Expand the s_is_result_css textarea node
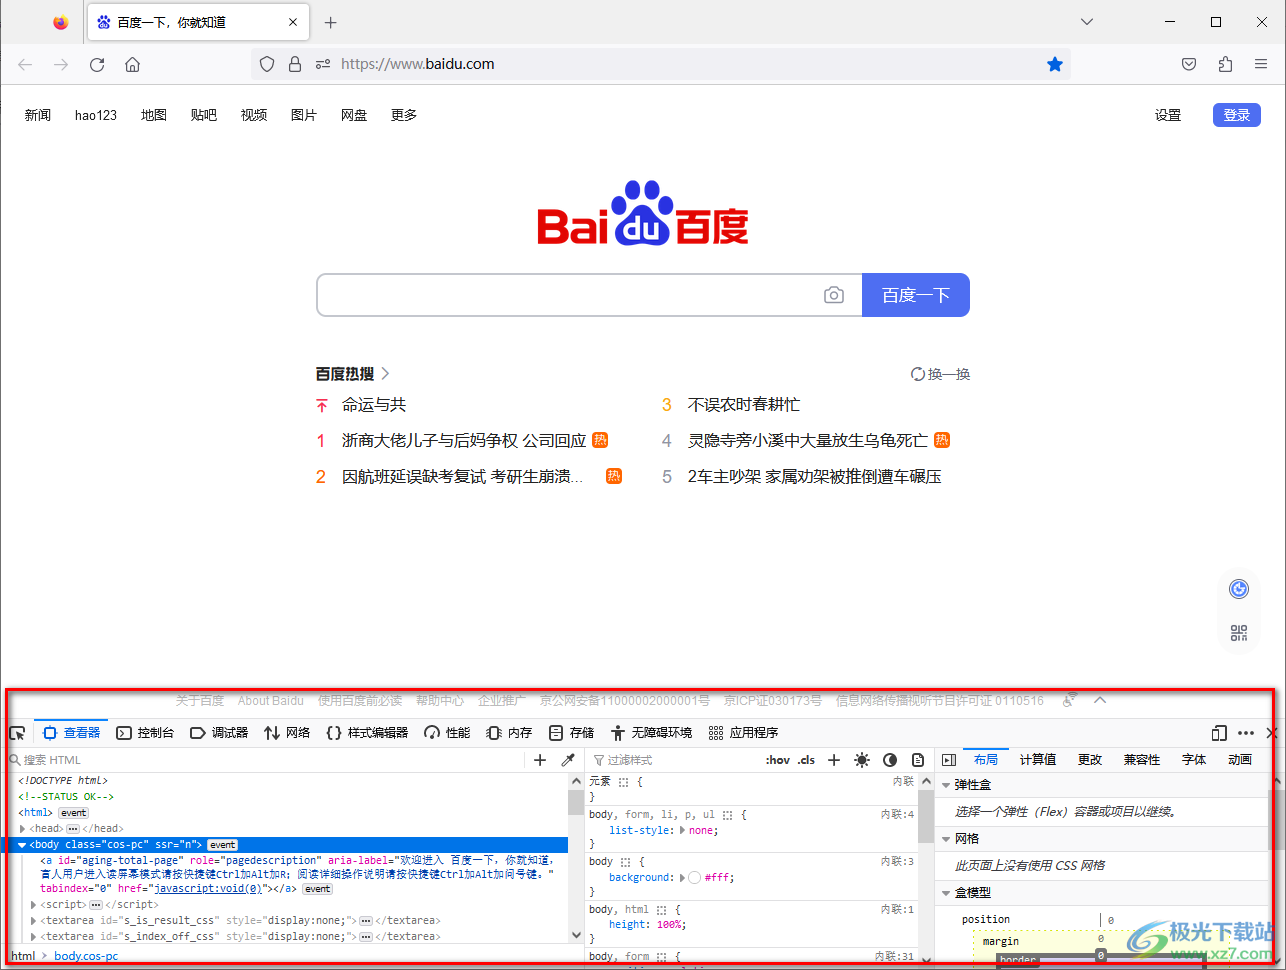The height and width of the screenshot is (970, 1286). tap(34, 921)
